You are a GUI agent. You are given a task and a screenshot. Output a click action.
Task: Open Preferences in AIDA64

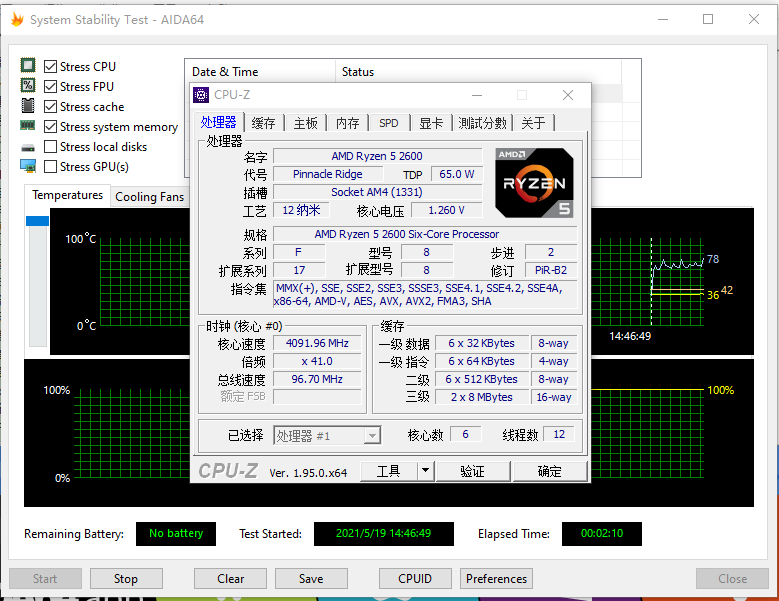(x=496, y=579)
